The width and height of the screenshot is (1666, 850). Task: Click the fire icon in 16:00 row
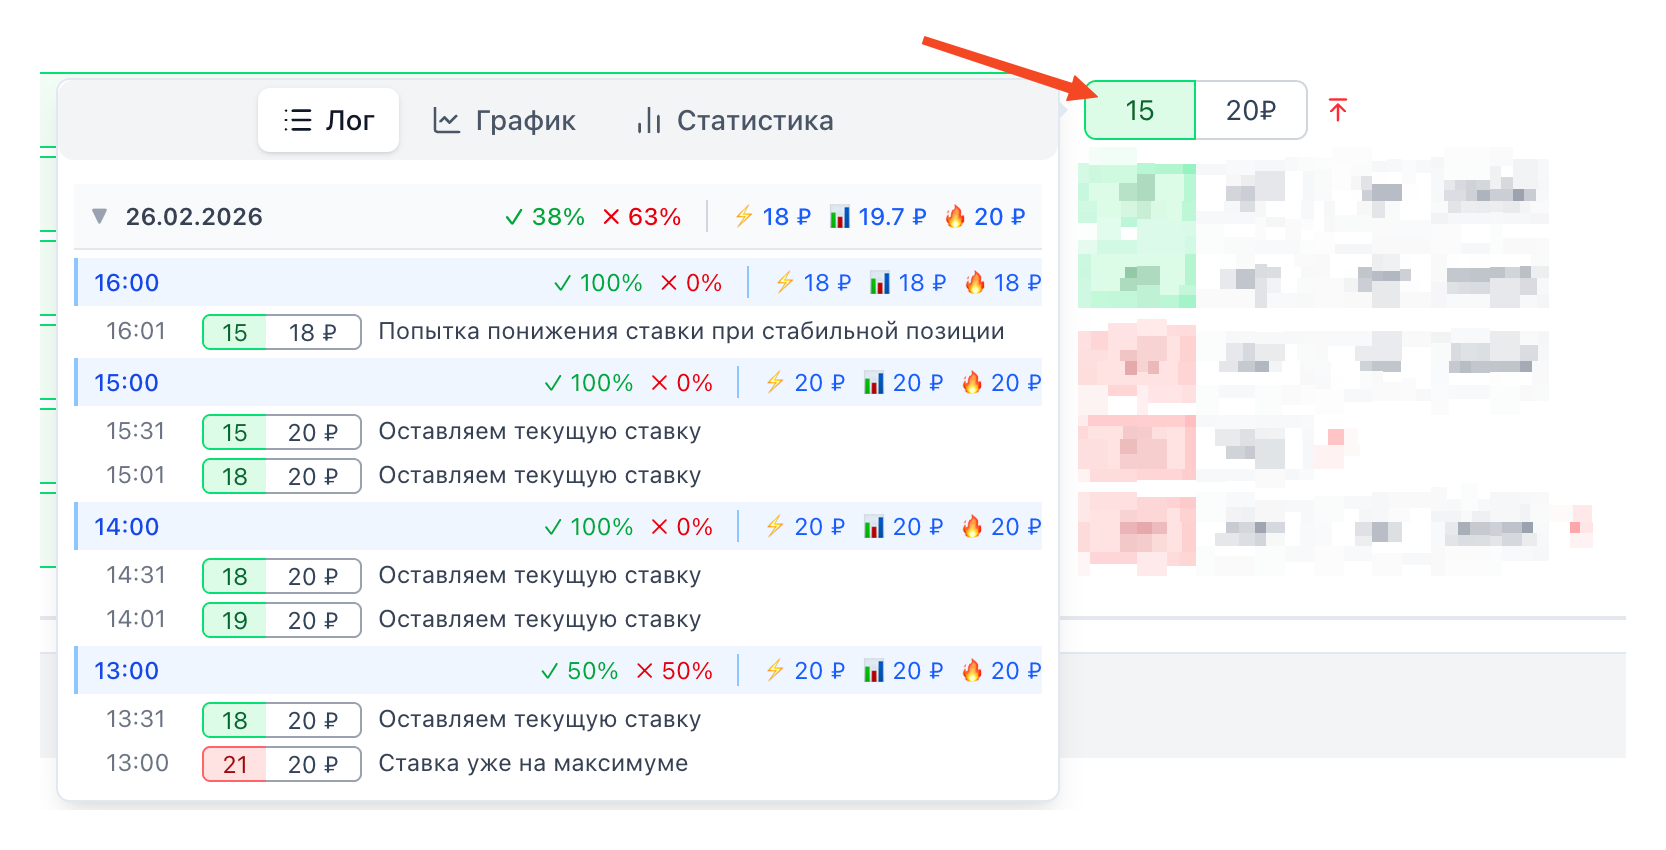(x=975, y=283)
